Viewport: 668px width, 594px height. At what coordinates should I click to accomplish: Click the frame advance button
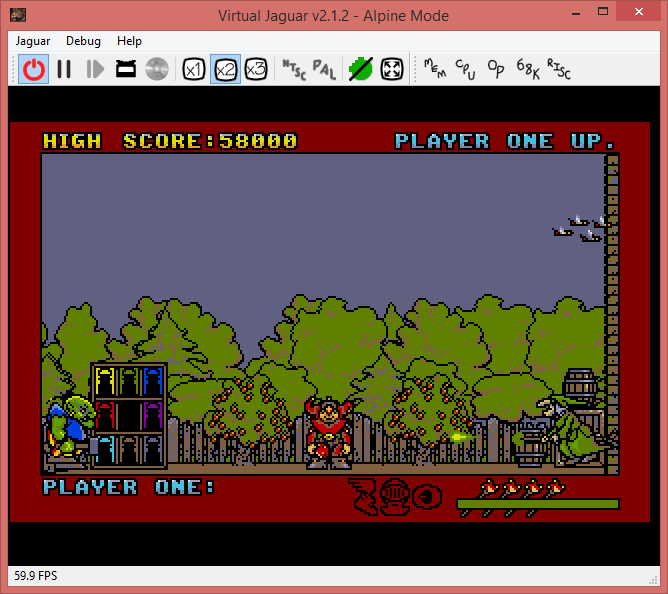click(x=95, y=69)
